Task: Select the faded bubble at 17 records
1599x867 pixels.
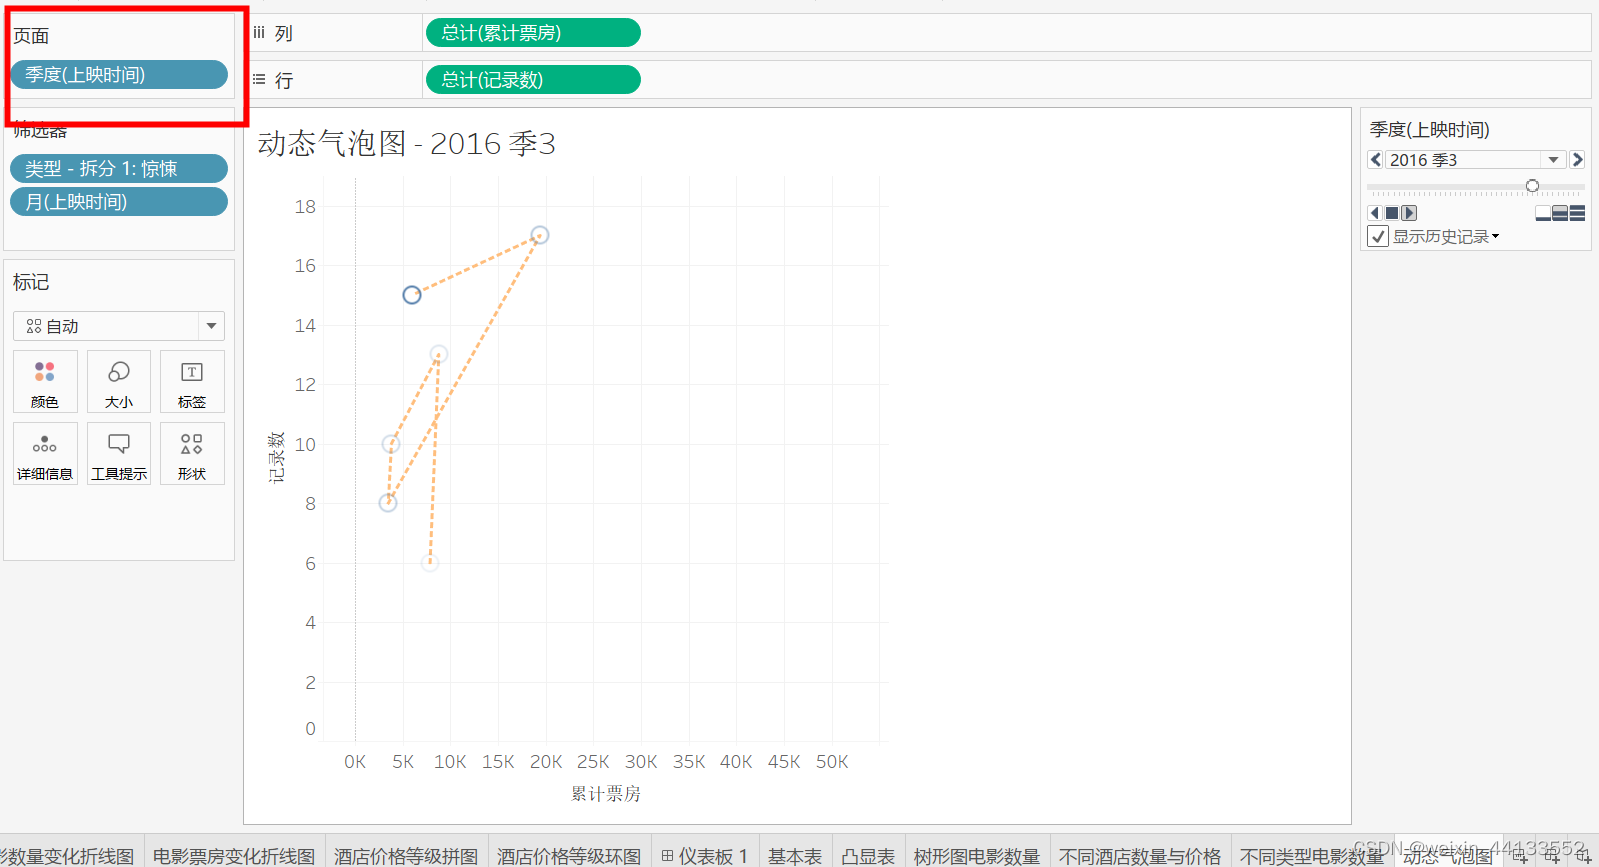Action: [x=539, y=236]
